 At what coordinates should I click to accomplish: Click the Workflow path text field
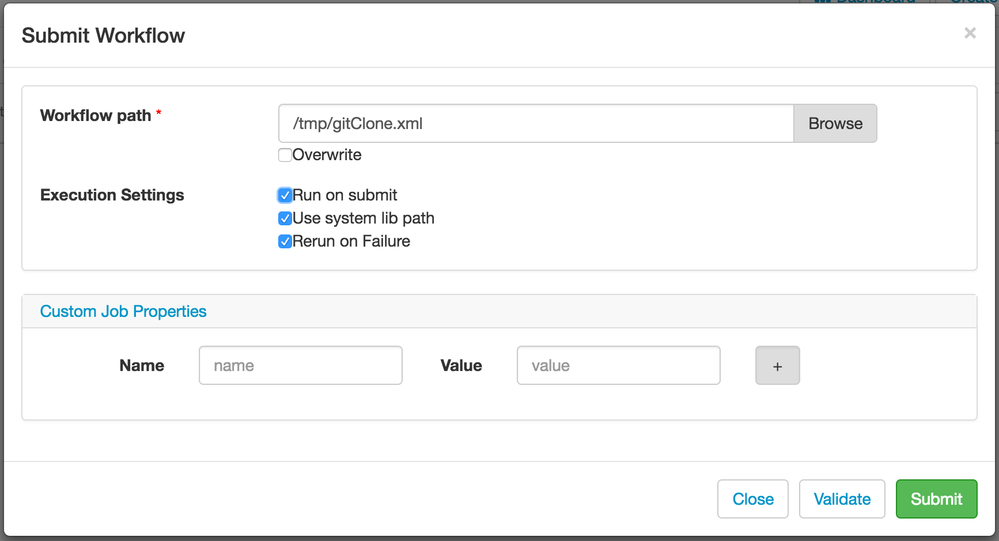[536, 124]
